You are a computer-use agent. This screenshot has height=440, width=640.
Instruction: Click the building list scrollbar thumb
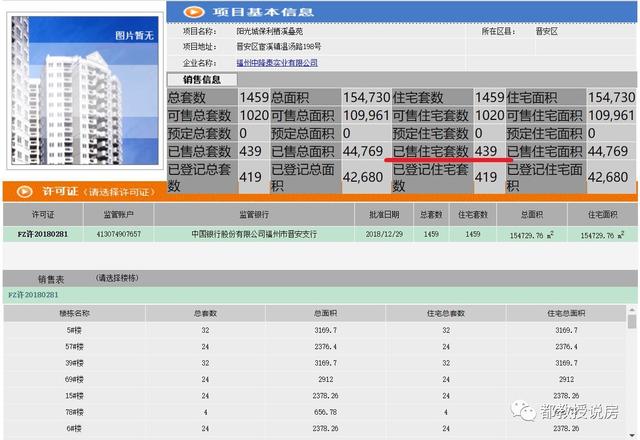[x=632, y=321]
